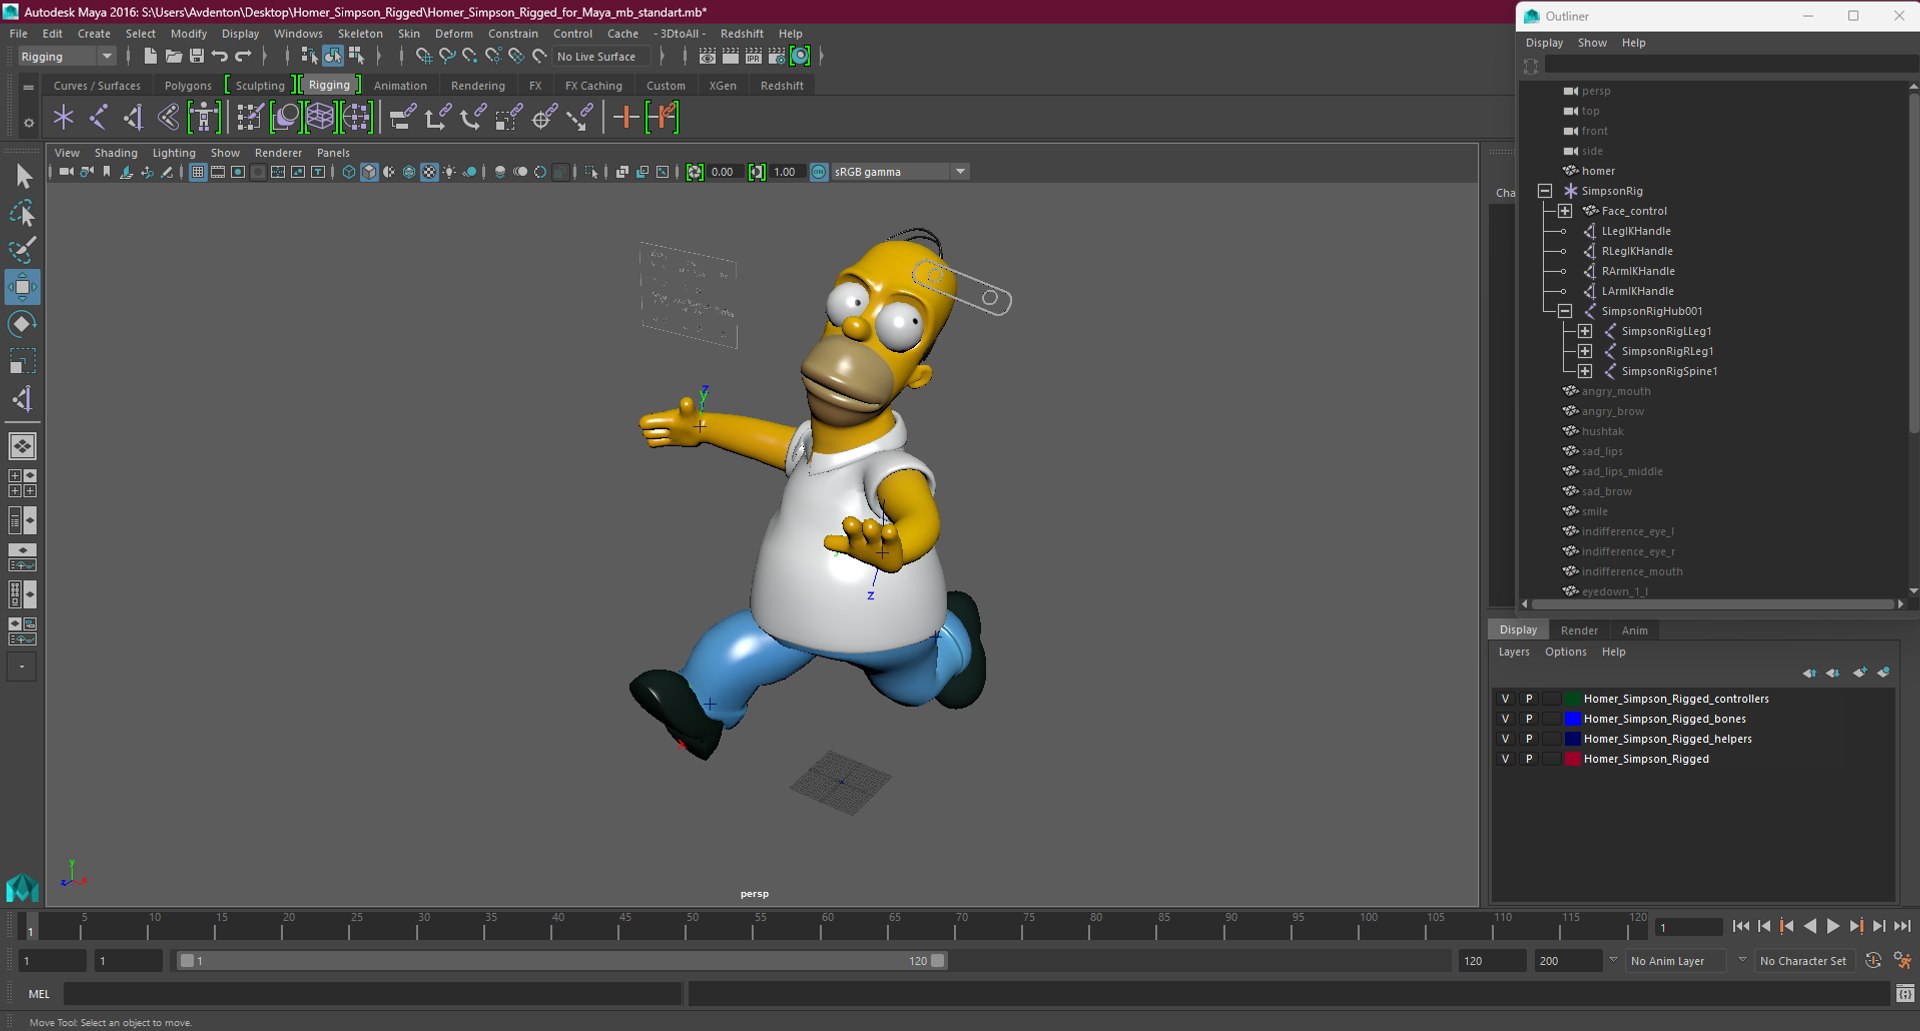Toggle the viewport grid display icon

click(197, 172)
